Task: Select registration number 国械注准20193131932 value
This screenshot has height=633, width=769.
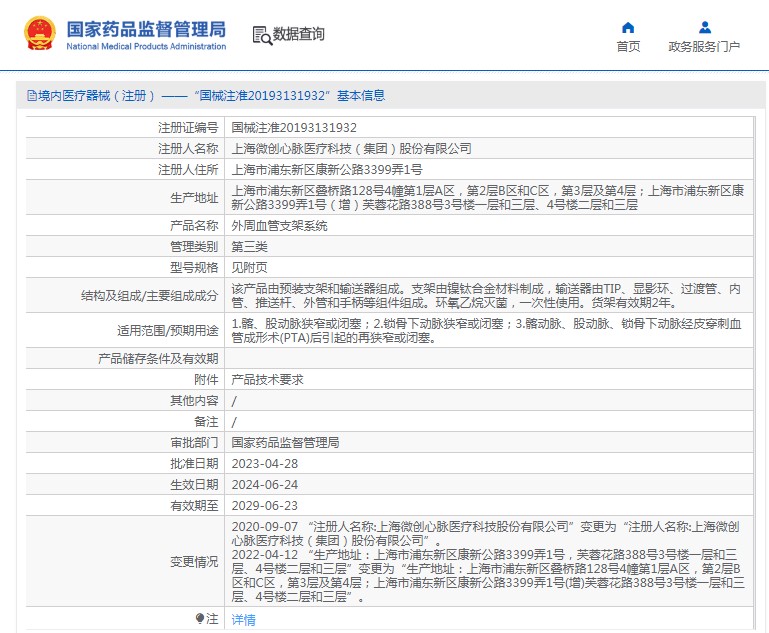Action: point(294,128)
